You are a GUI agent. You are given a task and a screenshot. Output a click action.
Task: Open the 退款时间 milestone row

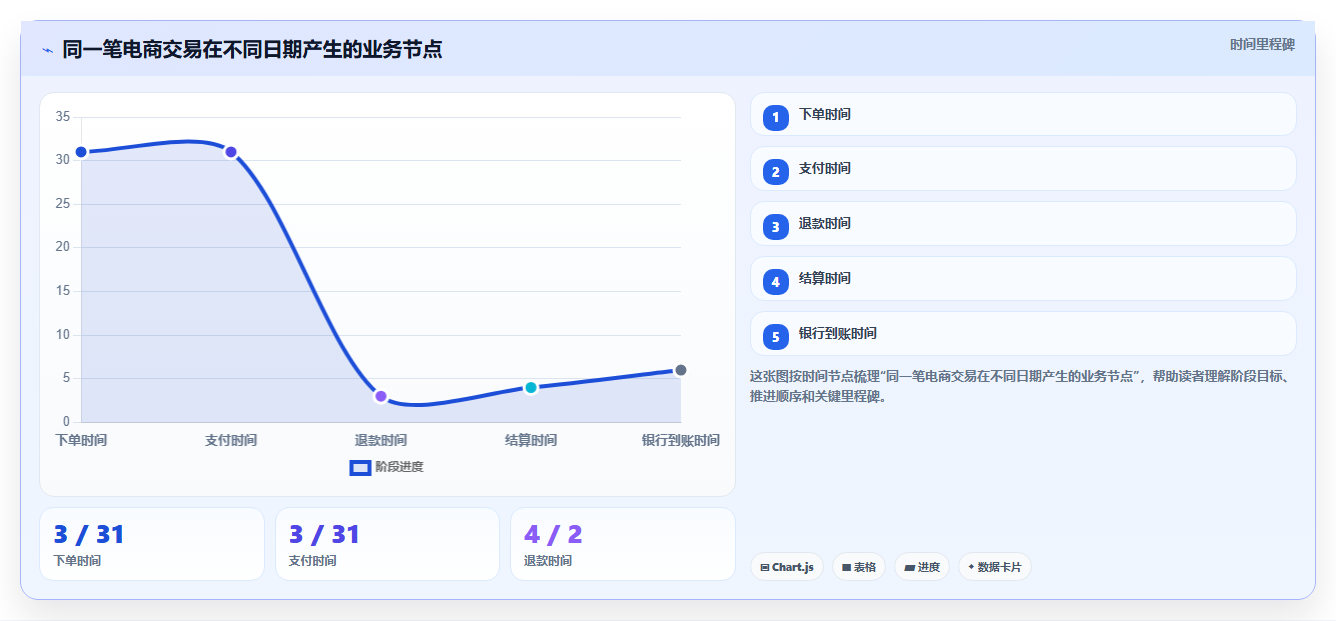click(x=1023, y=224)
